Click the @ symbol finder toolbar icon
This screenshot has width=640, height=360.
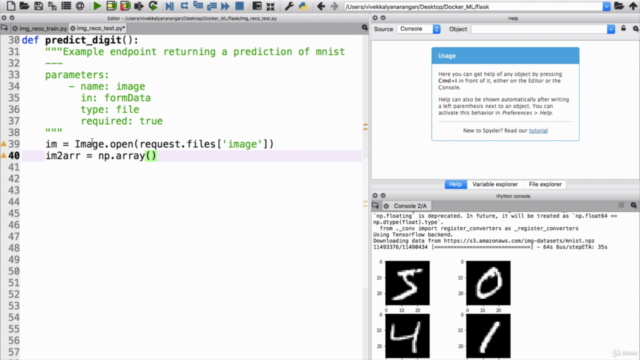click(x=80, y=6)
